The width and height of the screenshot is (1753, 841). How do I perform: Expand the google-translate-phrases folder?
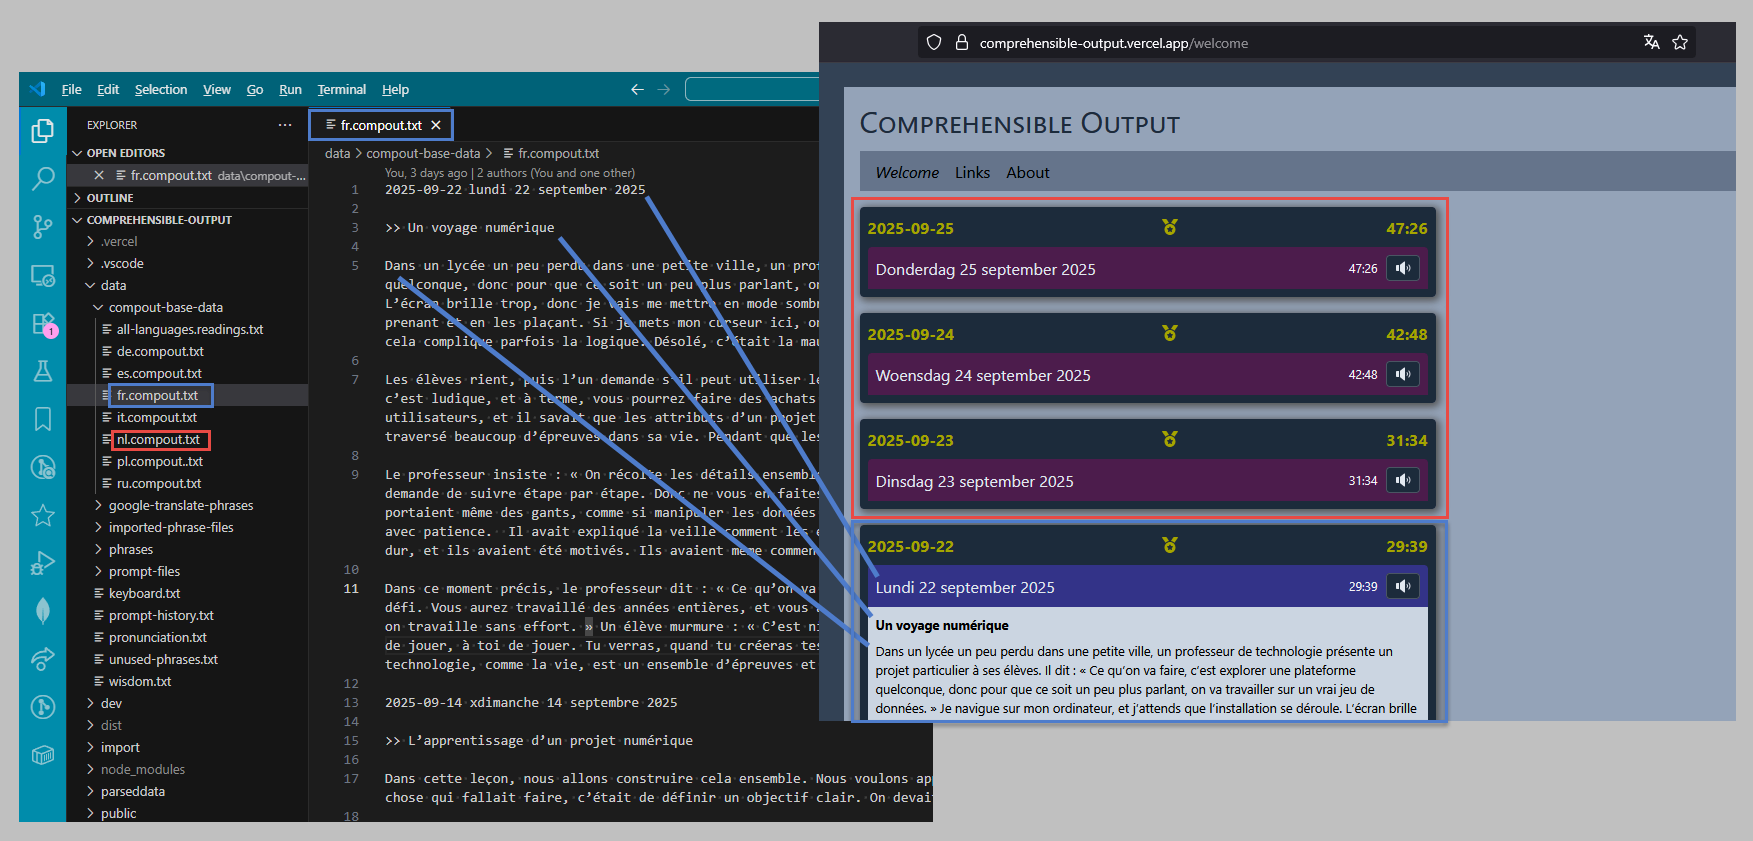(180, 505)
